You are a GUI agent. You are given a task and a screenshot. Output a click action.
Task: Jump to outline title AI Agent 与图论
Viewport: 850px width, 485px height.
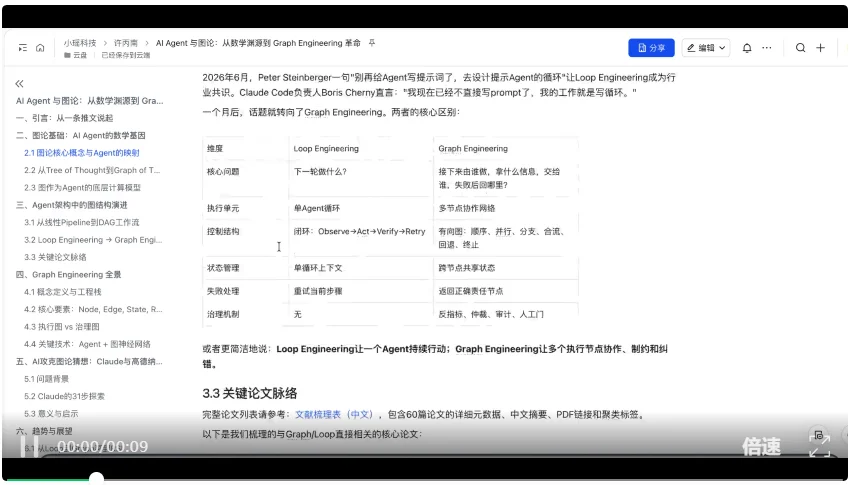tap(89, 101)
